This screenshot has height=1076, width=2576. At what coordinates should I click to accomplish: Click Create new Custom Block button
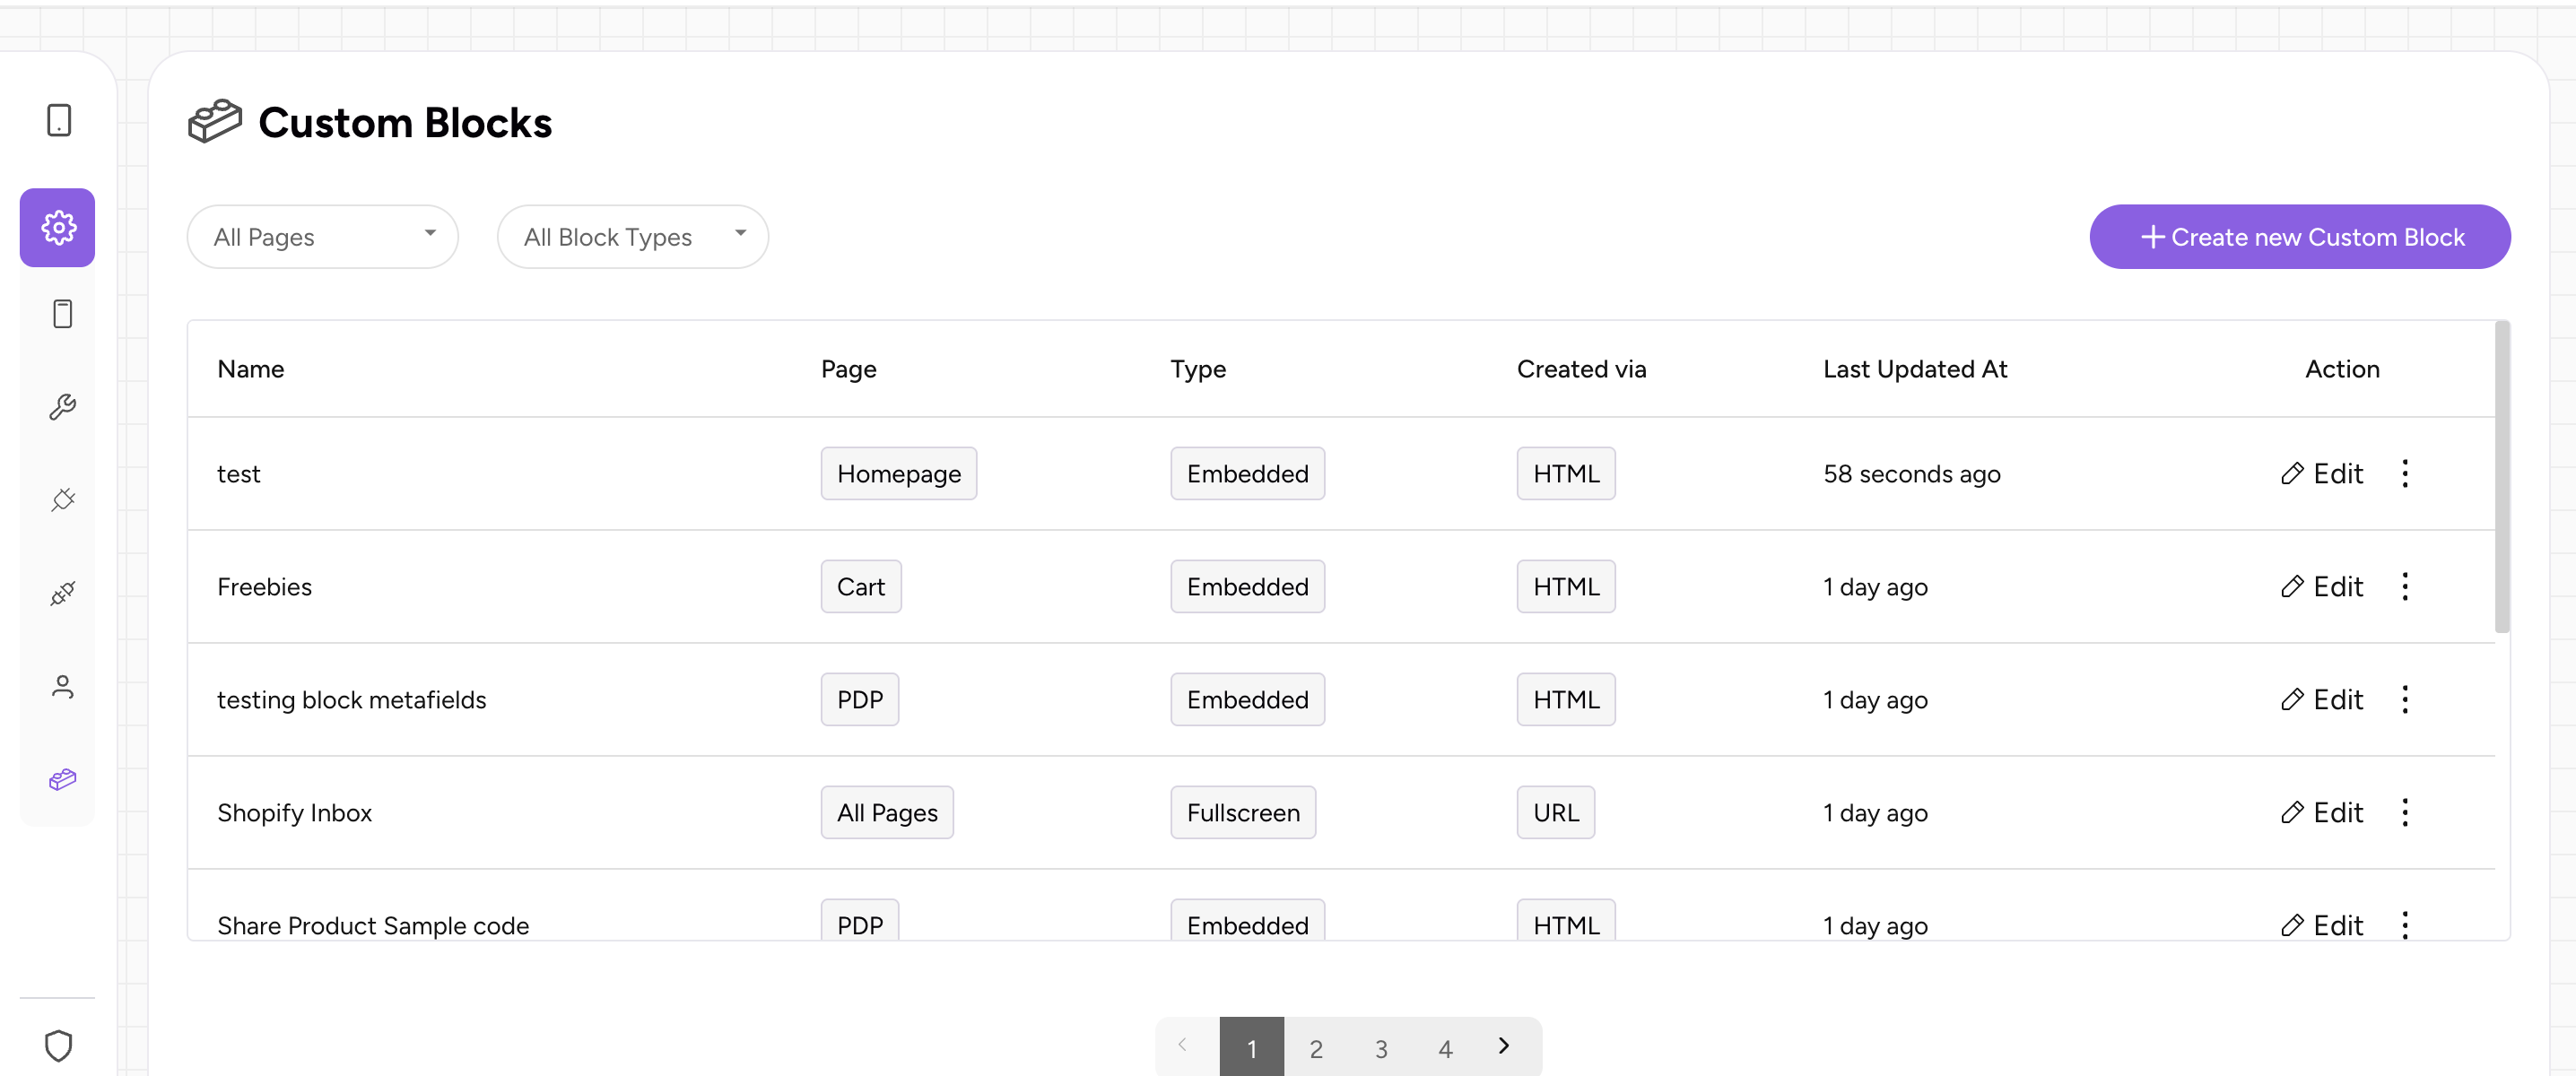click(2299, 237)
